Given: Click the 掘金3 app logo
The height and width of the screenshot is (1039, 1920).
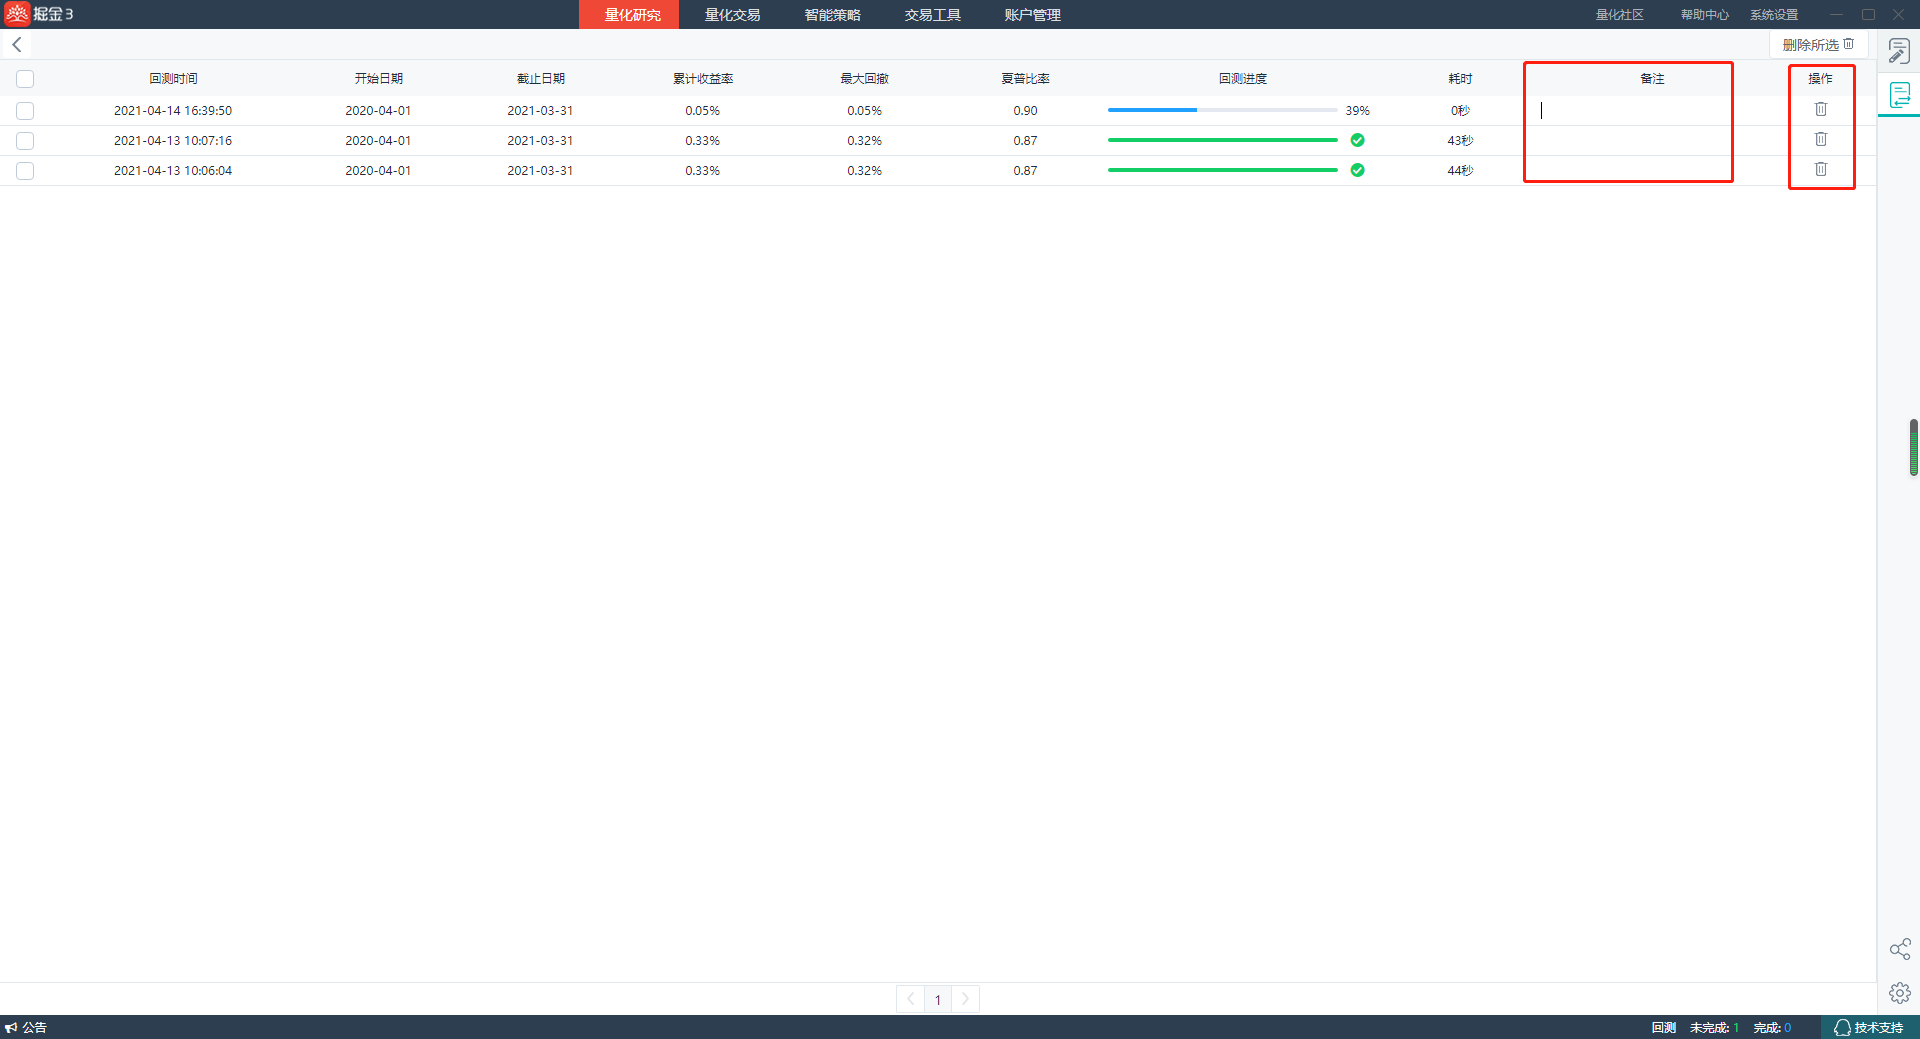Looking at the screenshot, I should pyautogui.click(x=38, y=14).
